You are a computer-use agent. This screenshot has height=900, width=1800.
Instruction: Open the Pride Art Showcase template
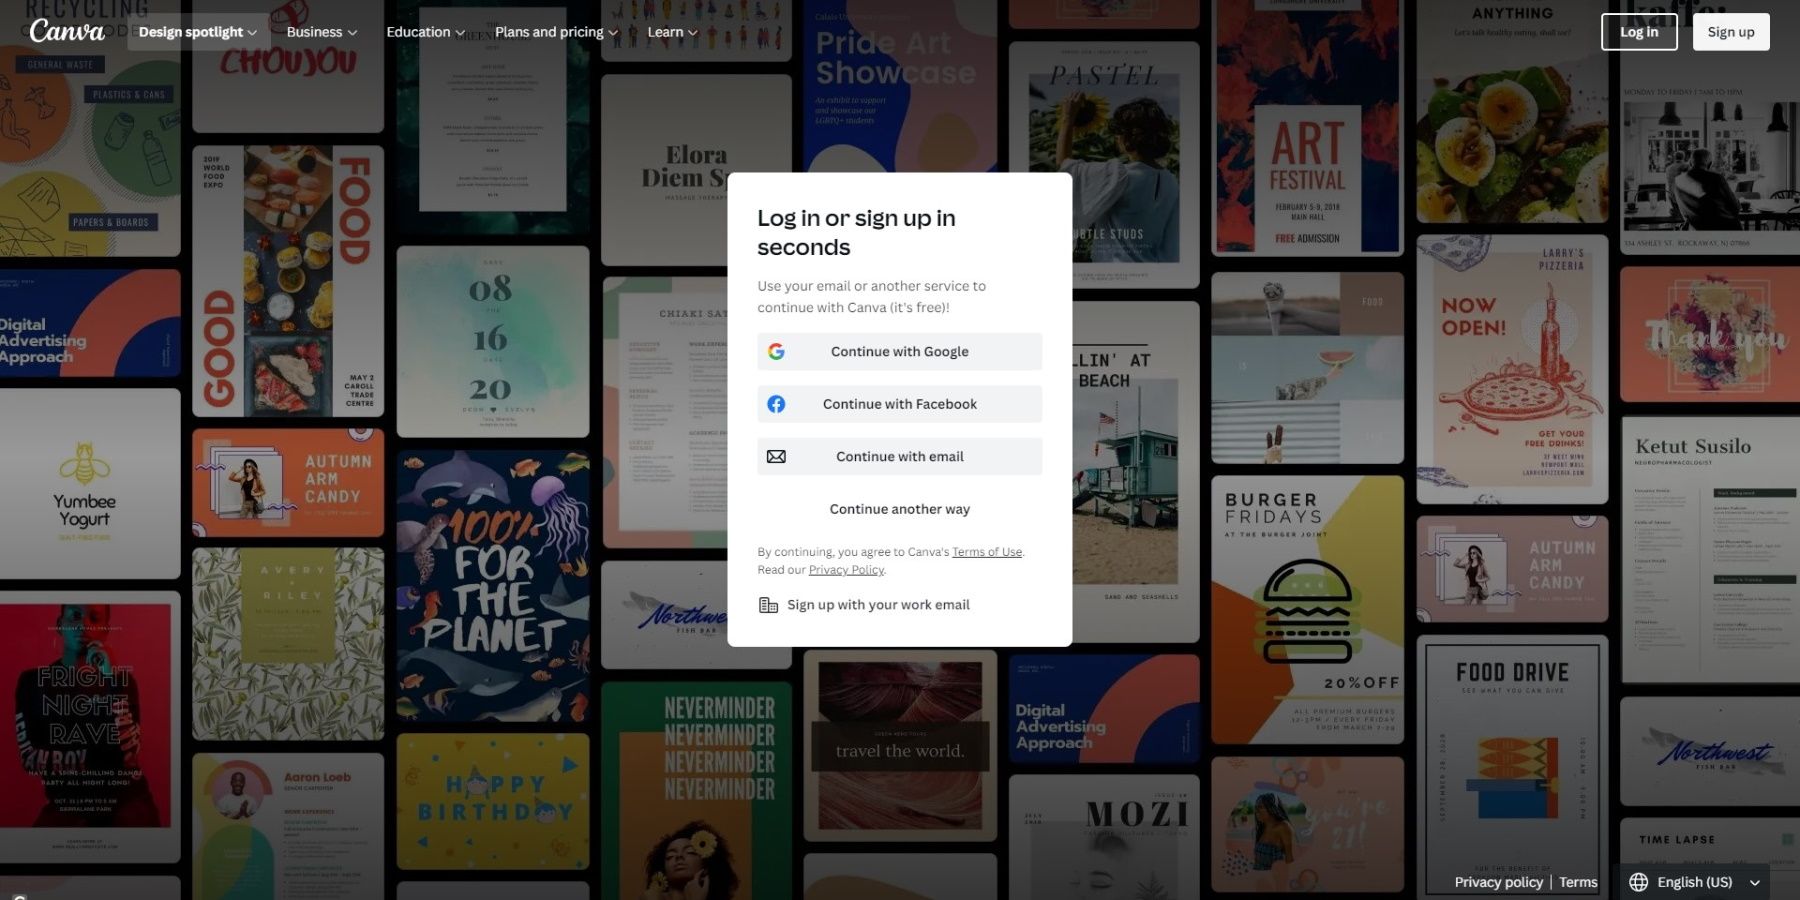click(900, 86)
